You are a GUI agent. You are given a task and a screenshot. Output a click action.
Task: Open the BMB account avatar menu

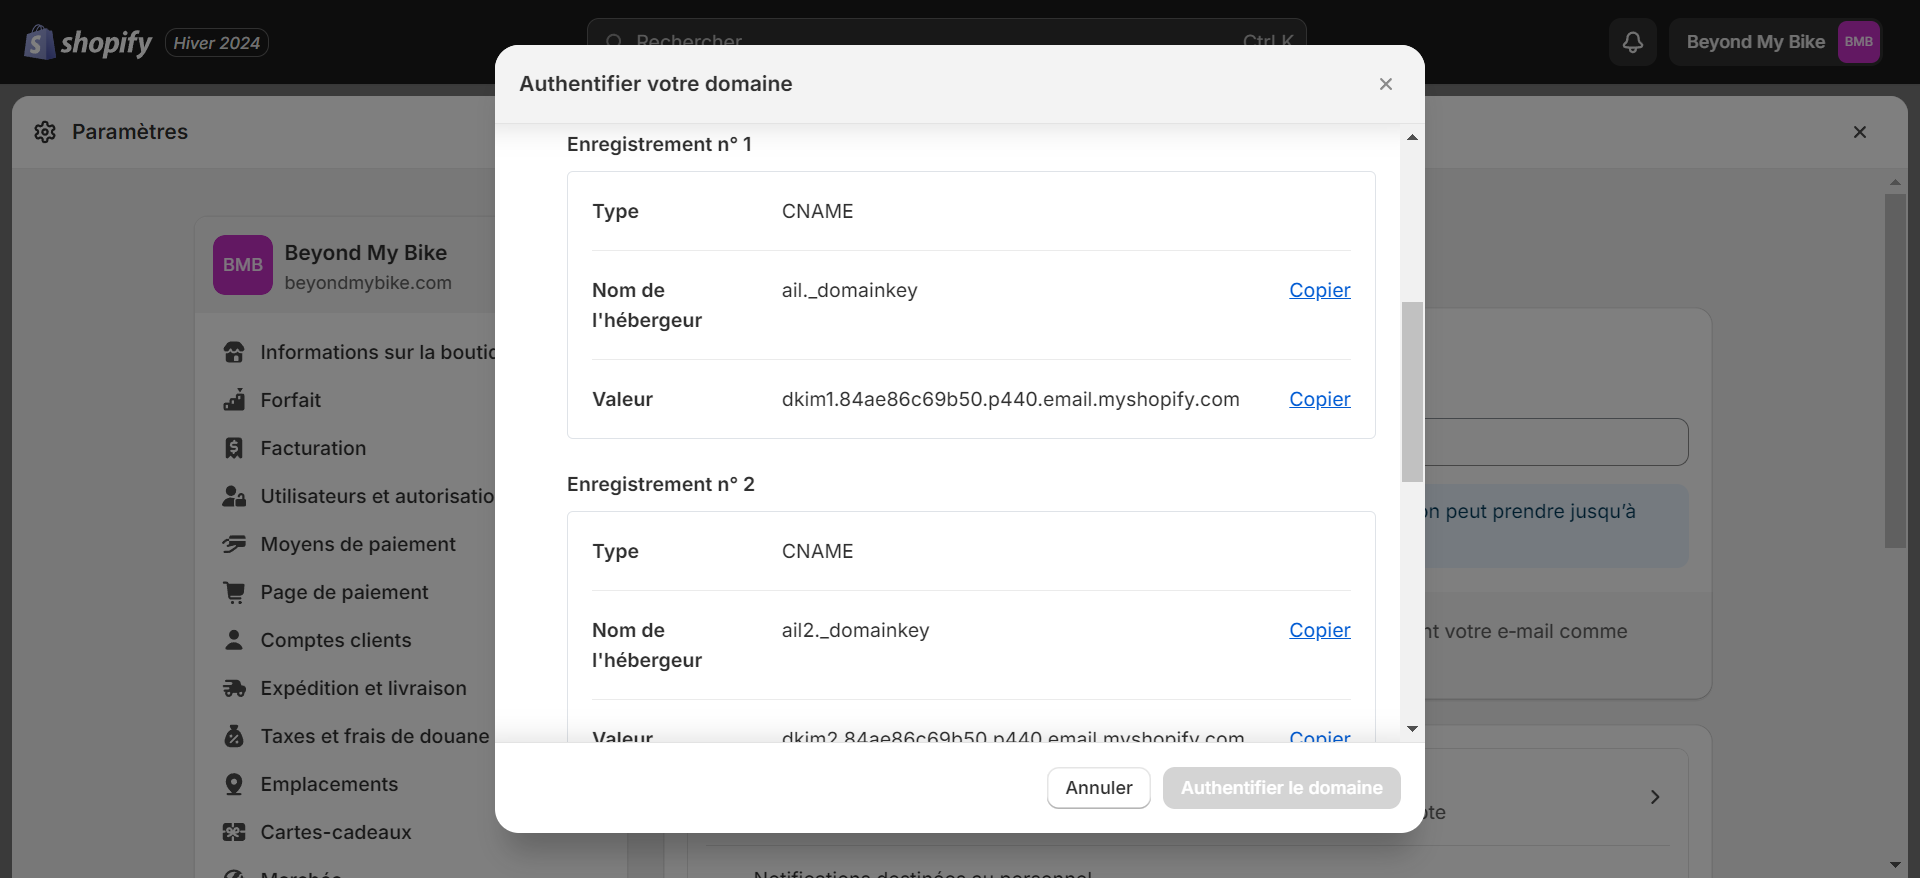pyautogui.click(x=1859, y=42)
